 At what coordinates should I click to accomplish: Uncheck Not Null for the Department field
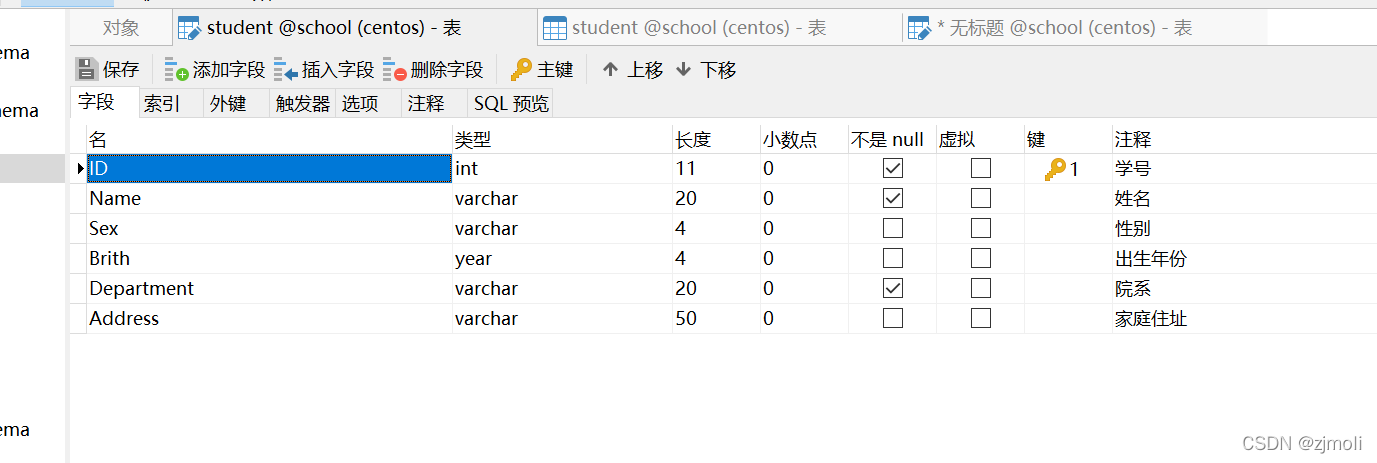(893, 288)
